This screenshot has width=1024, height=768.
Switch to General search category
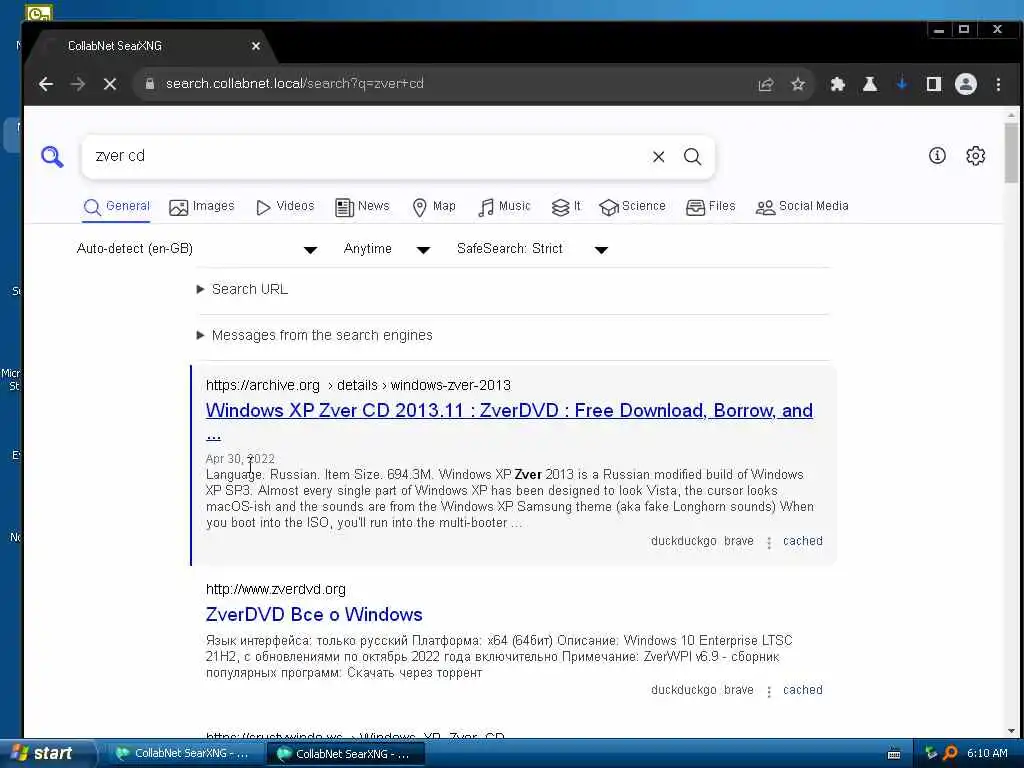pos(117,206)
